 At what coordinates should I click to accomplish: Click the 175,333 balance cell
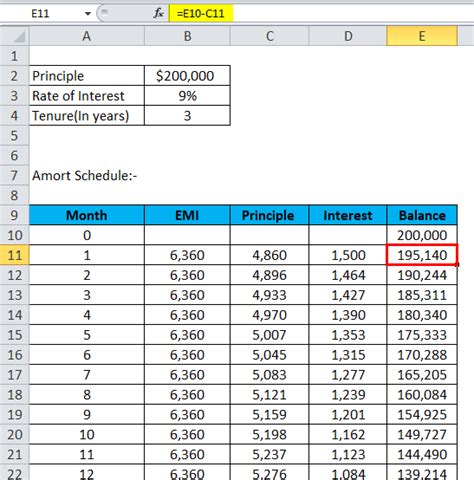coord(422,335)
